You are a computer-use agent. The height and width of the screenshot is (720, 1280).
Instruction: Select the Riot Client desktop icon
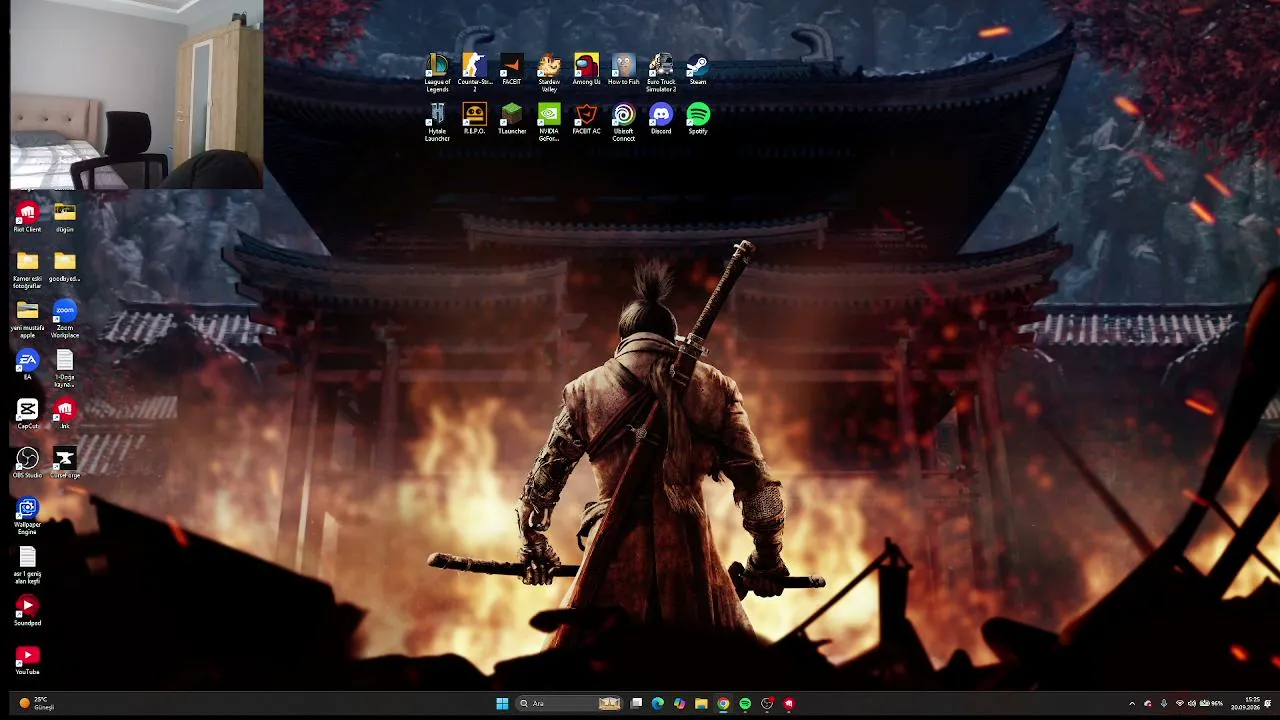[x=27, y=217]
